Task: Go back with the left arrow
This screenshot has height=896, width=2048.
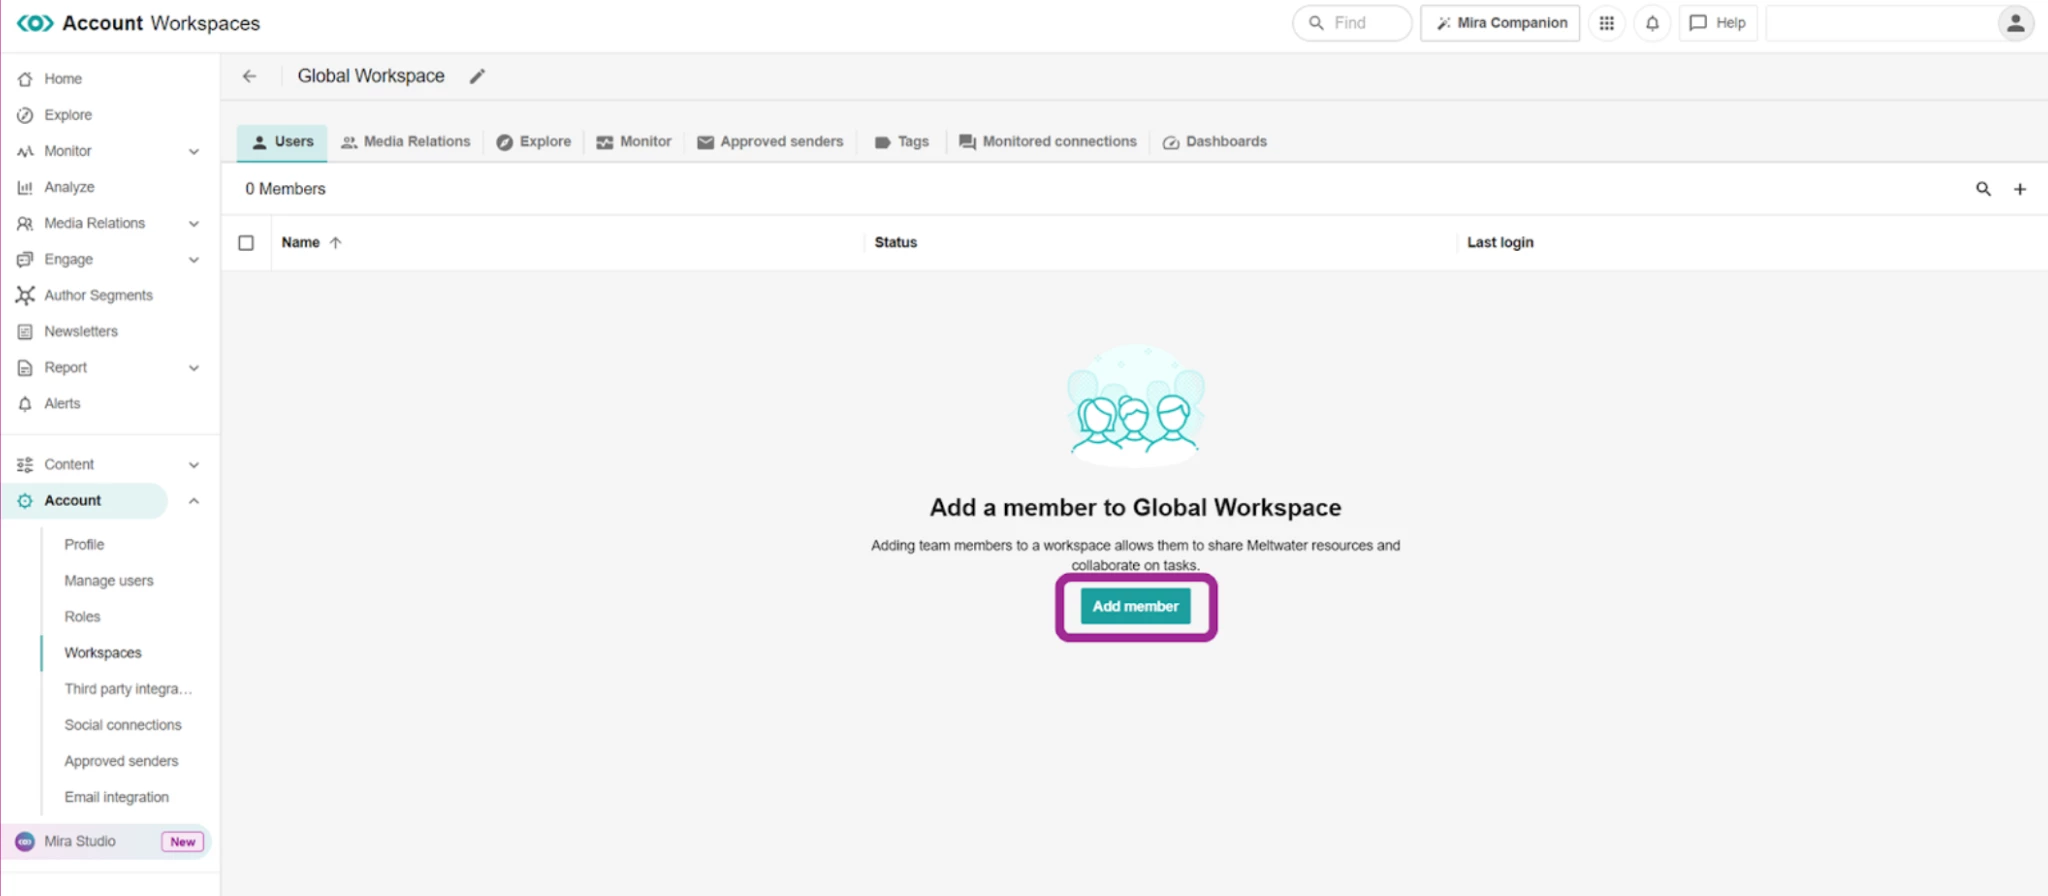Action: pos(249,76)
